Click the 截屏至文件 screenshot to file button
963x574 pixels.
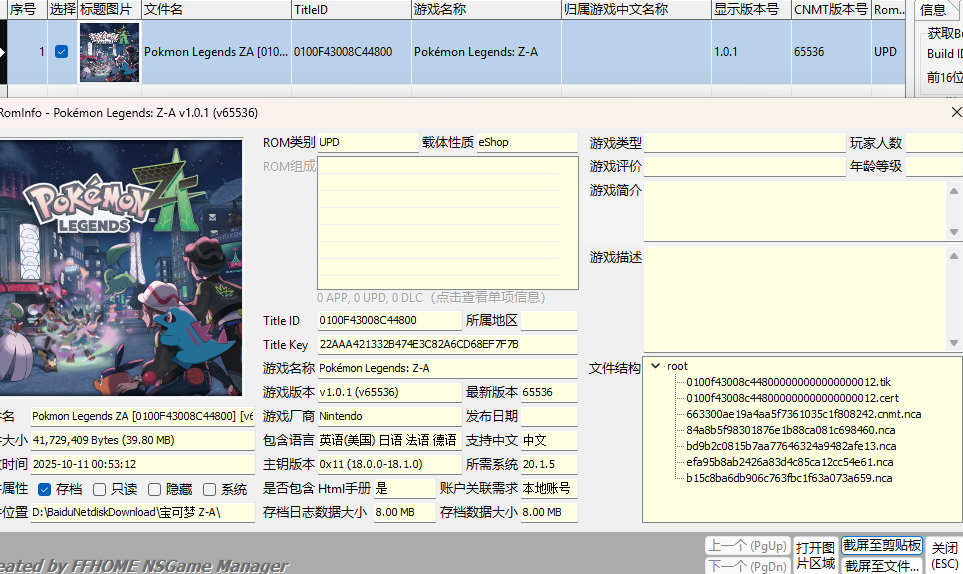[x=881, y=565]
